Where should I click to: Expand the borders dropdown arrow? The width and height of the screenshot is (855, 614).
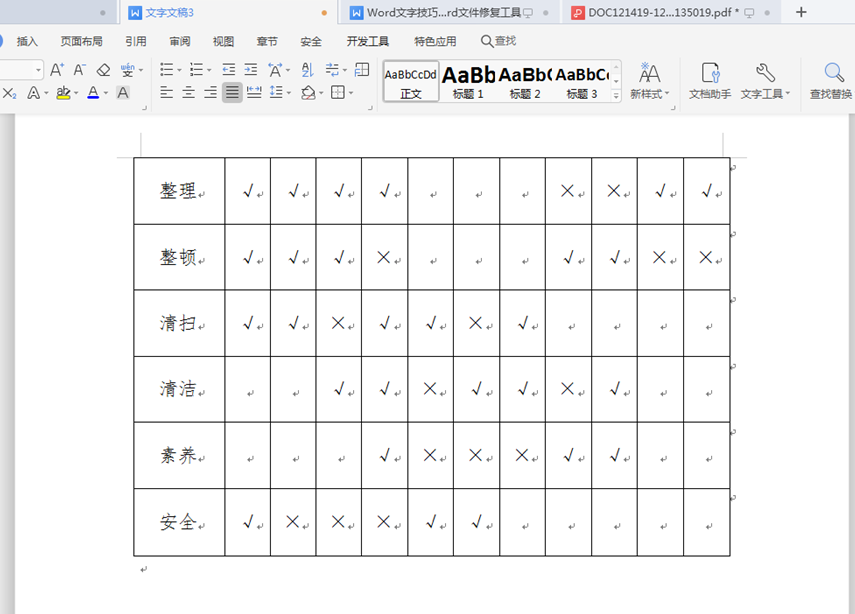tap(351, 93)
